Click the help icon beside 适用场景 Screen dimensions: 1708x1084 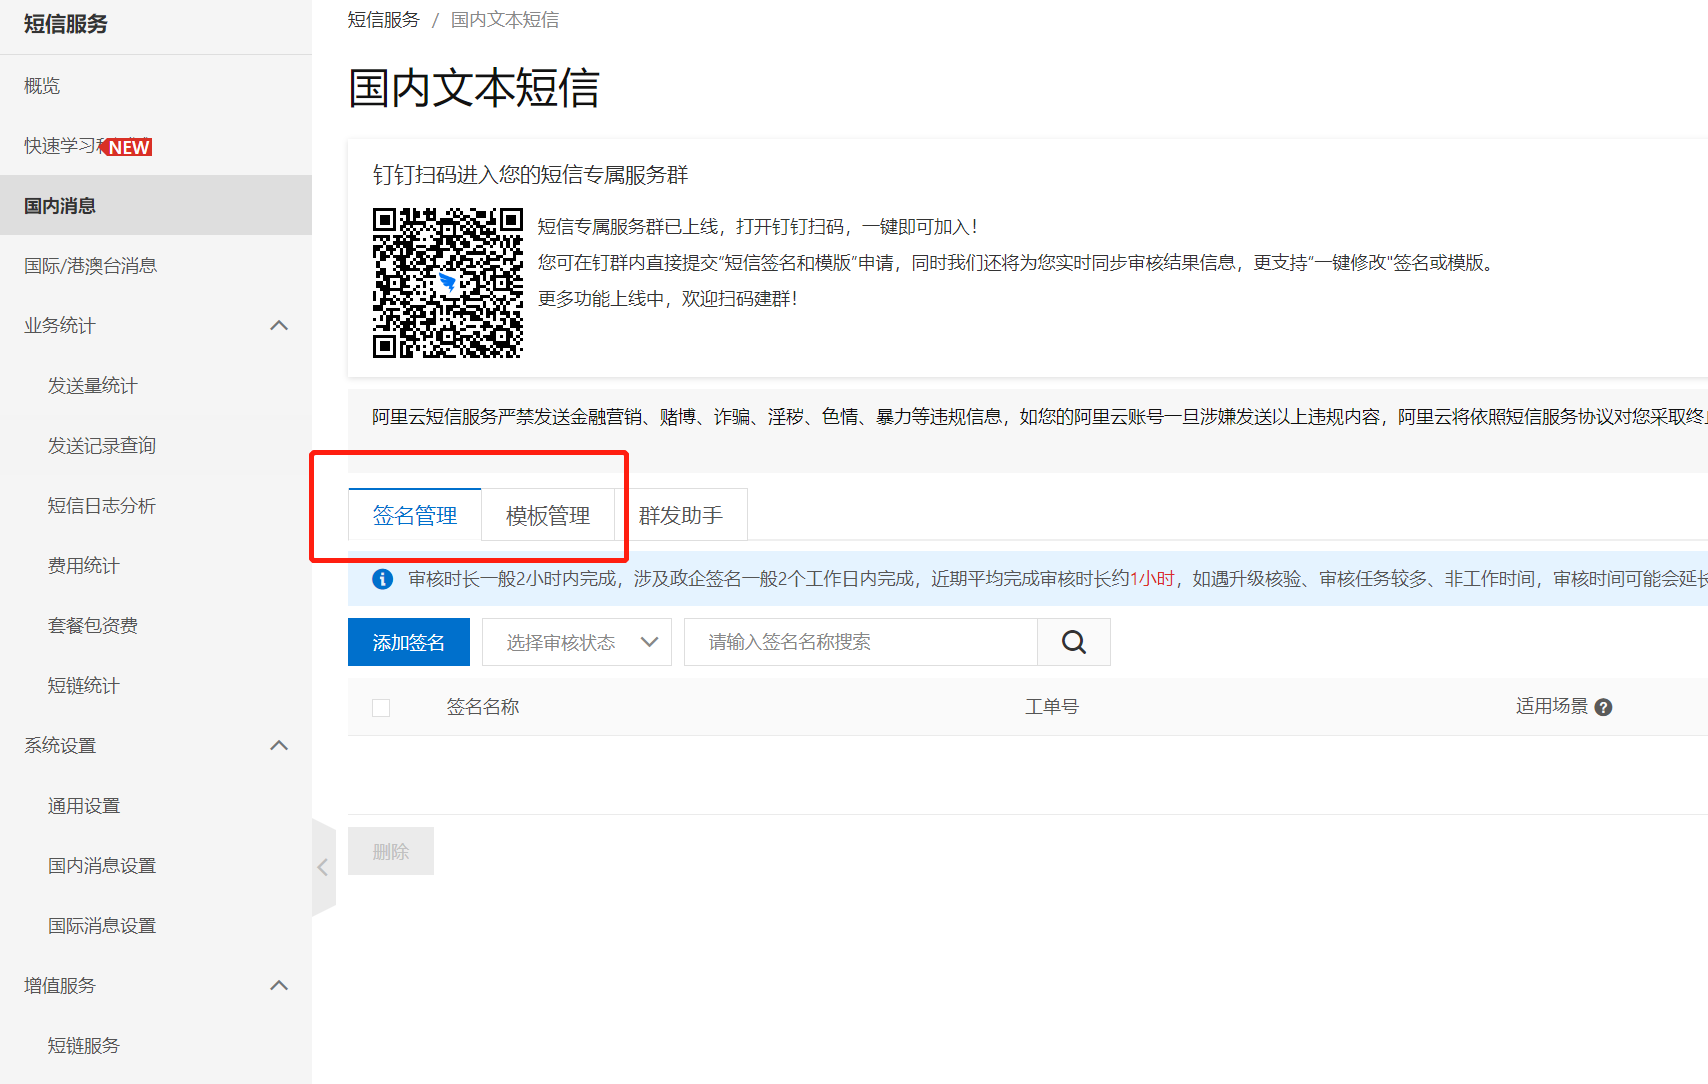(x=1603, y=707)
